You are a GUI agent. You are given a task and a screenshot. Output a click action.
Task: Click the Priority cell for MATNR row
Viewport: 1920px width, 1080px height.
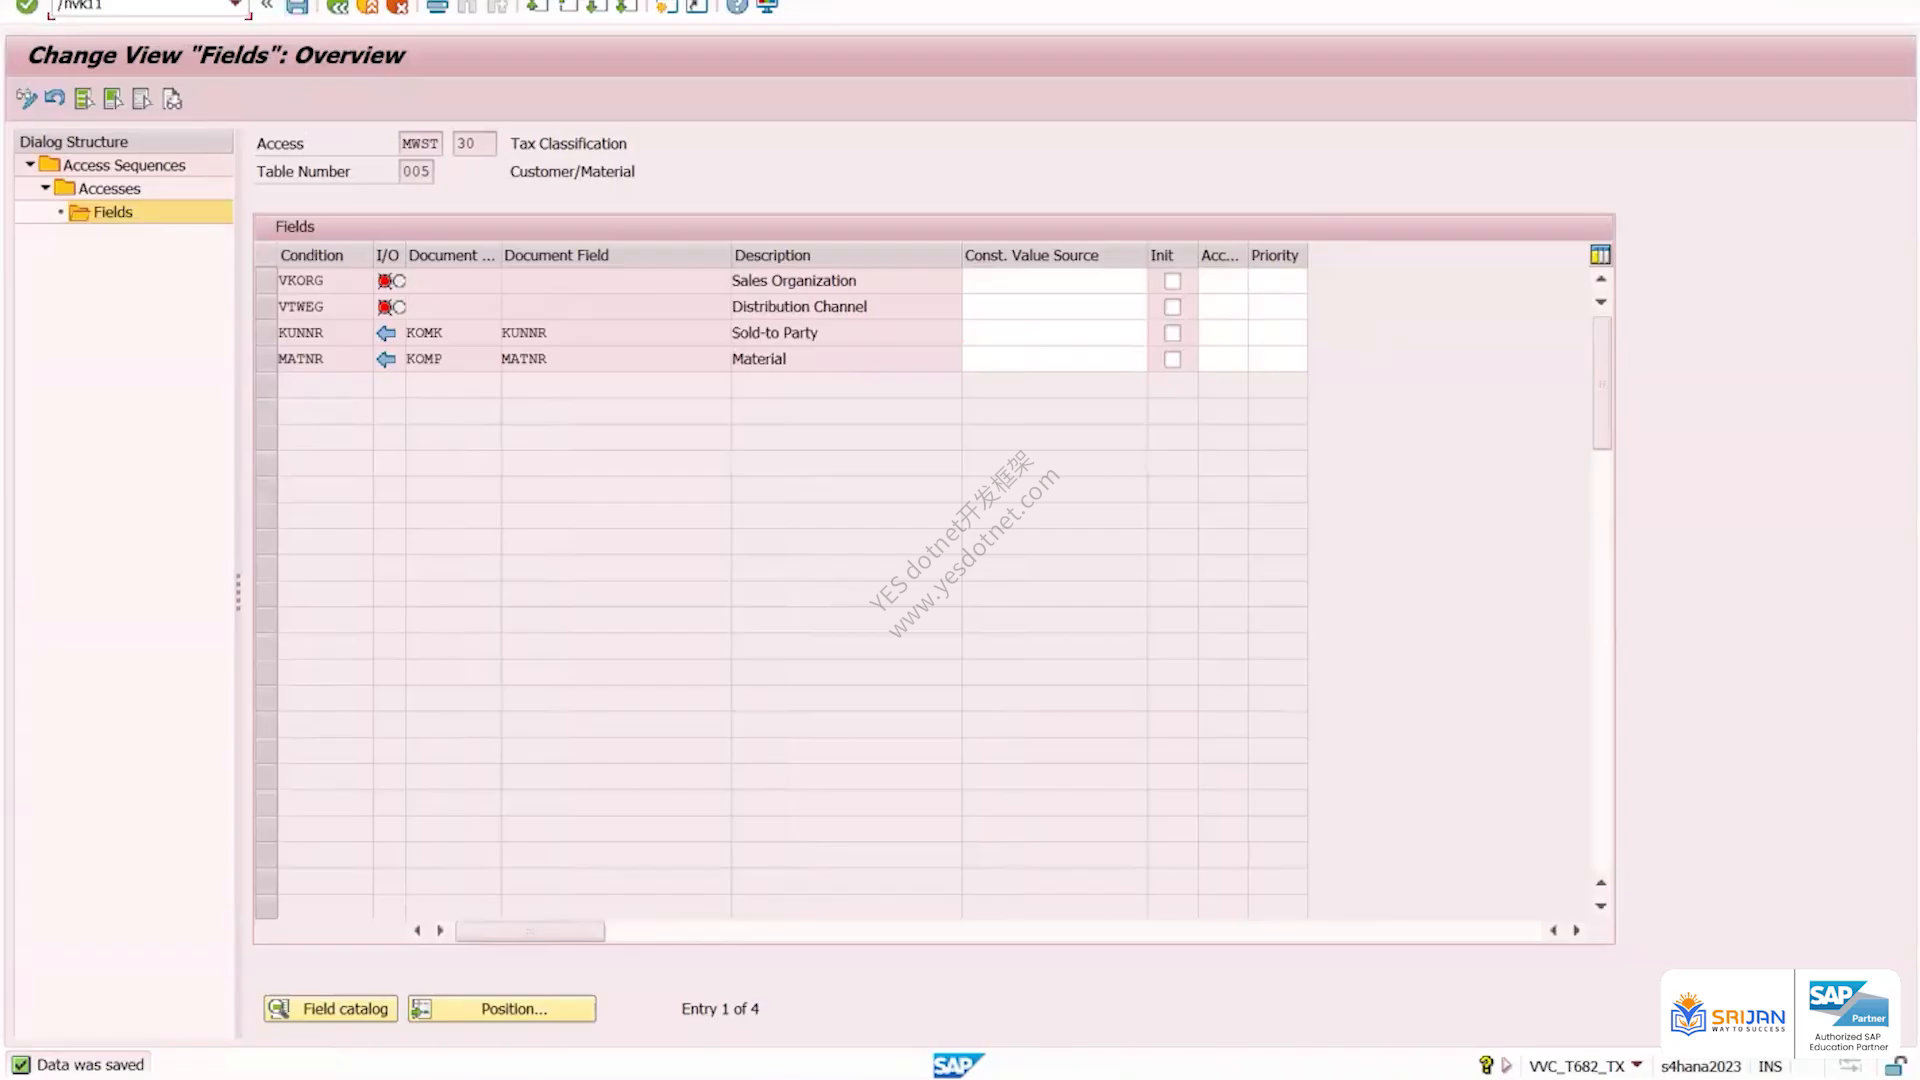tap(1277, 359)
